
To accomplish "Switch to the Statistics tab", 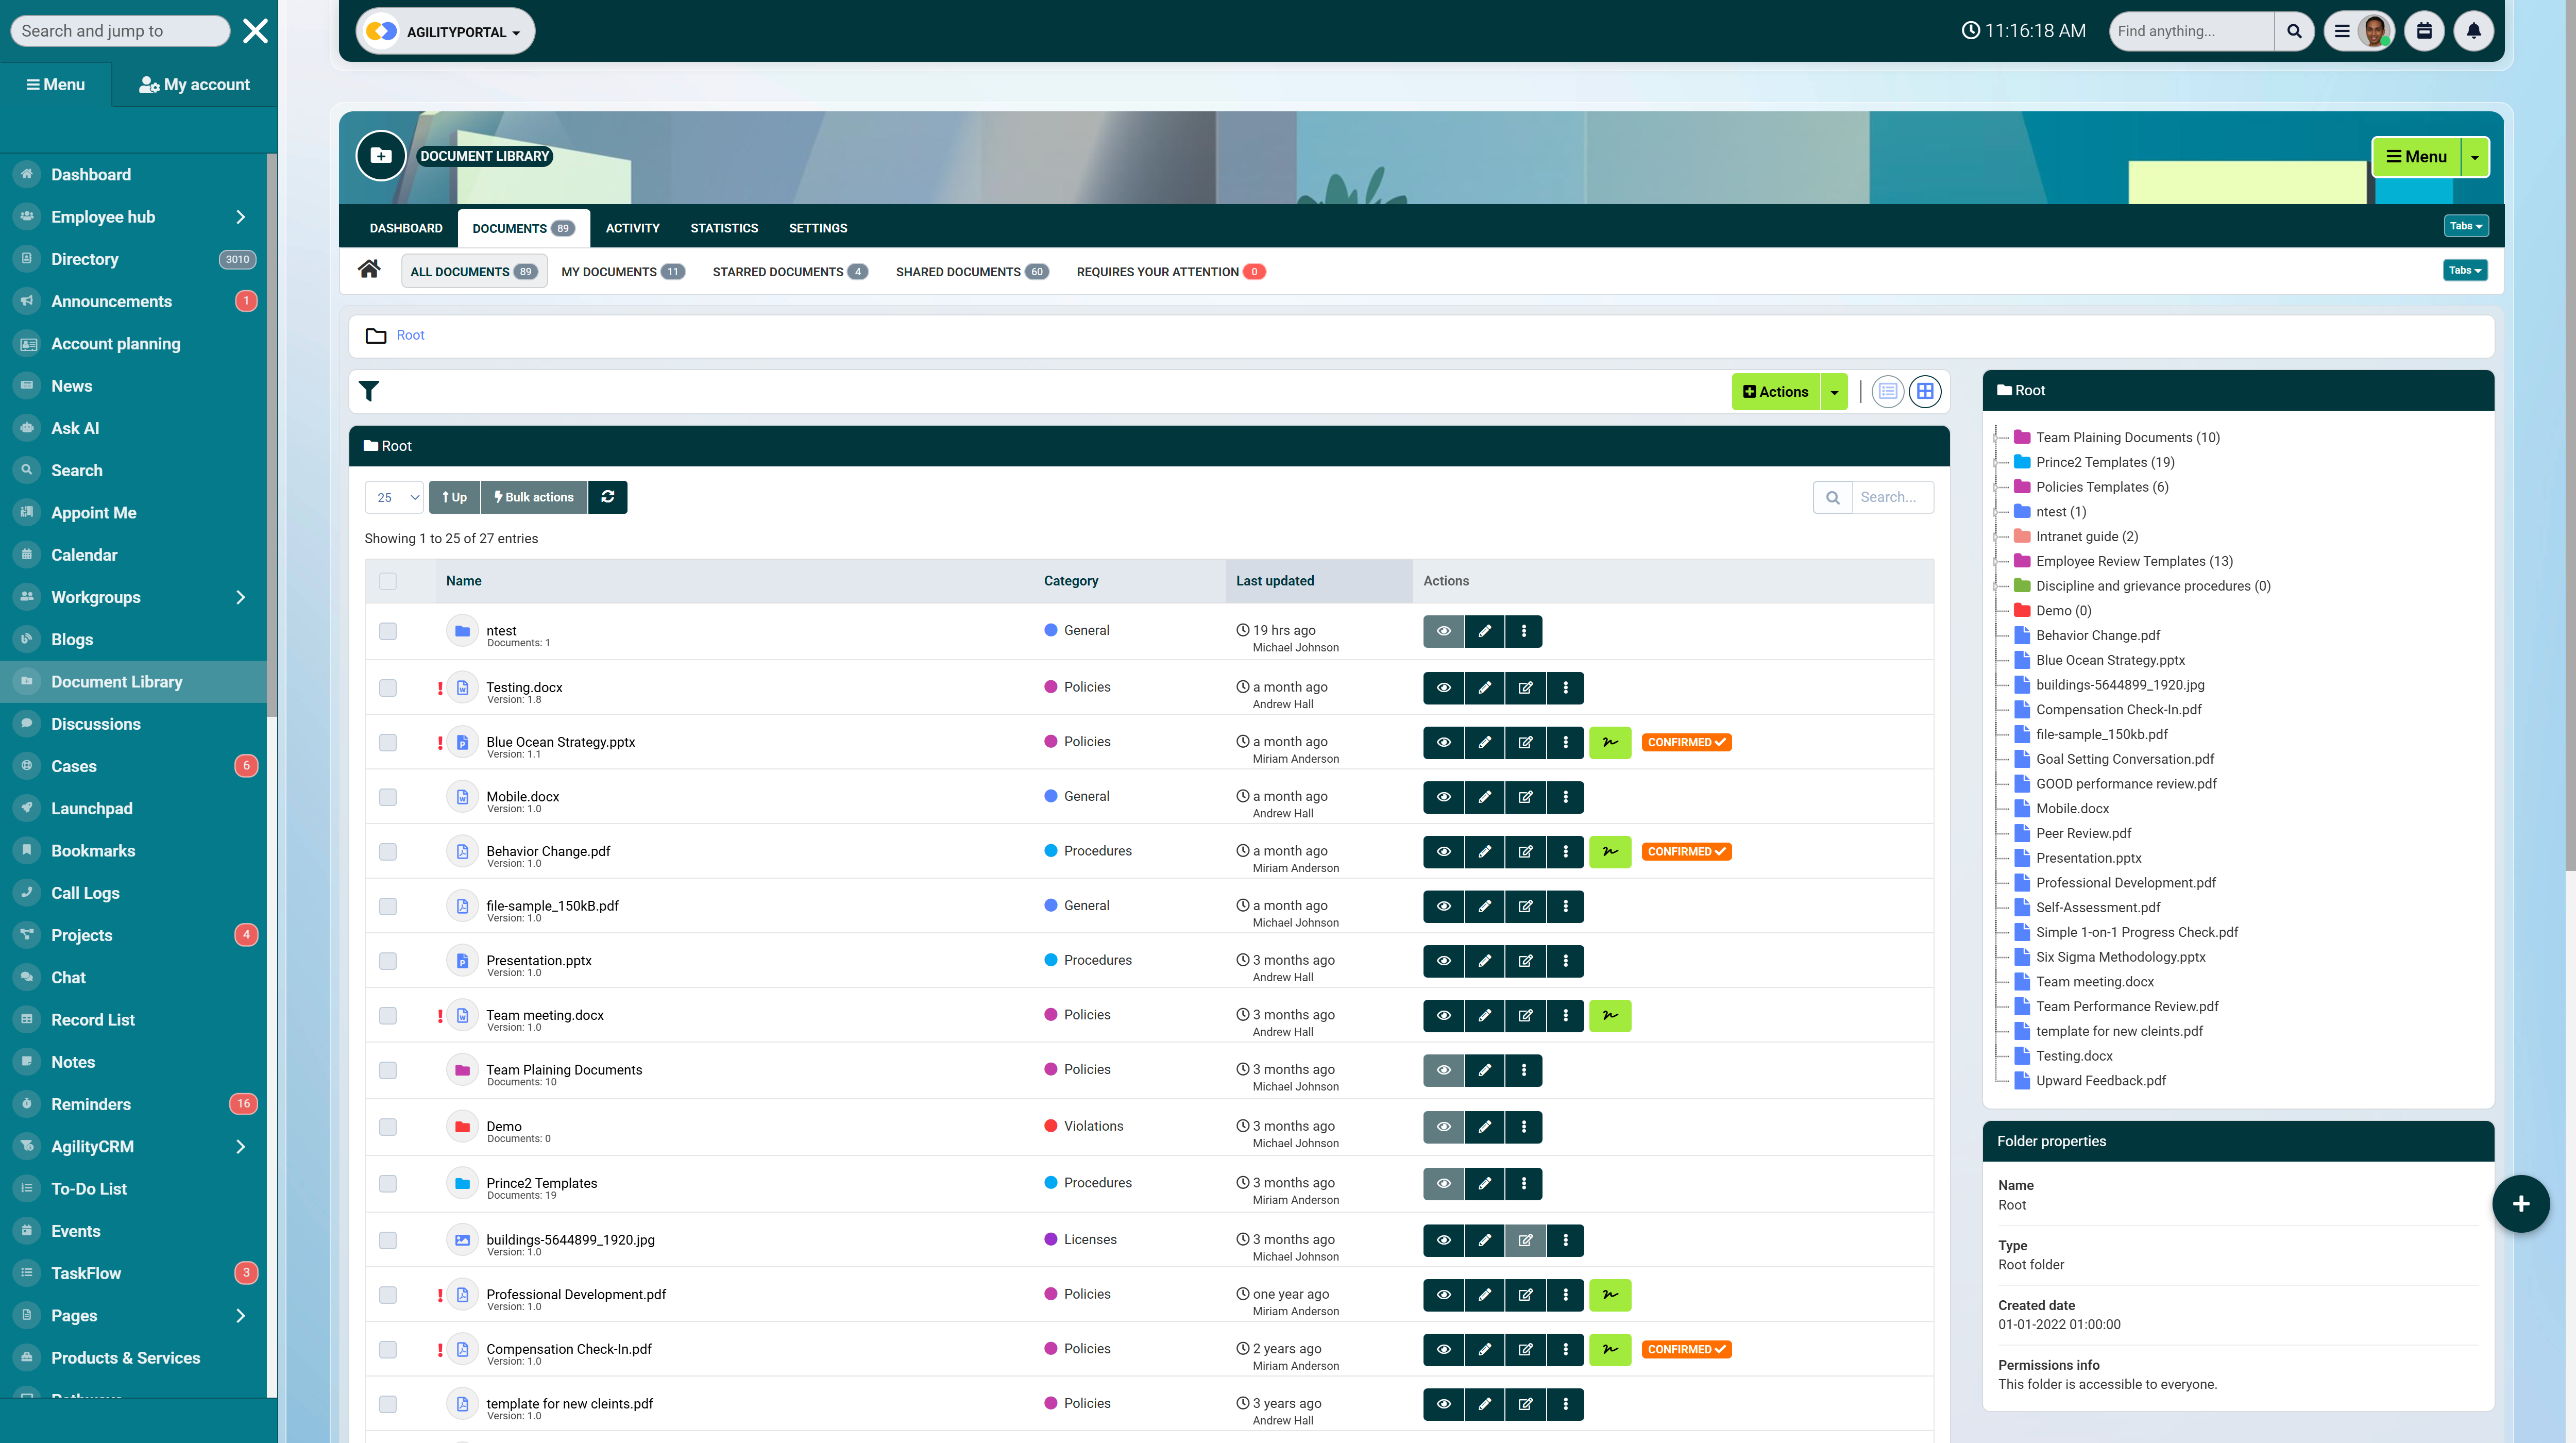I will [x=723, y=228].
